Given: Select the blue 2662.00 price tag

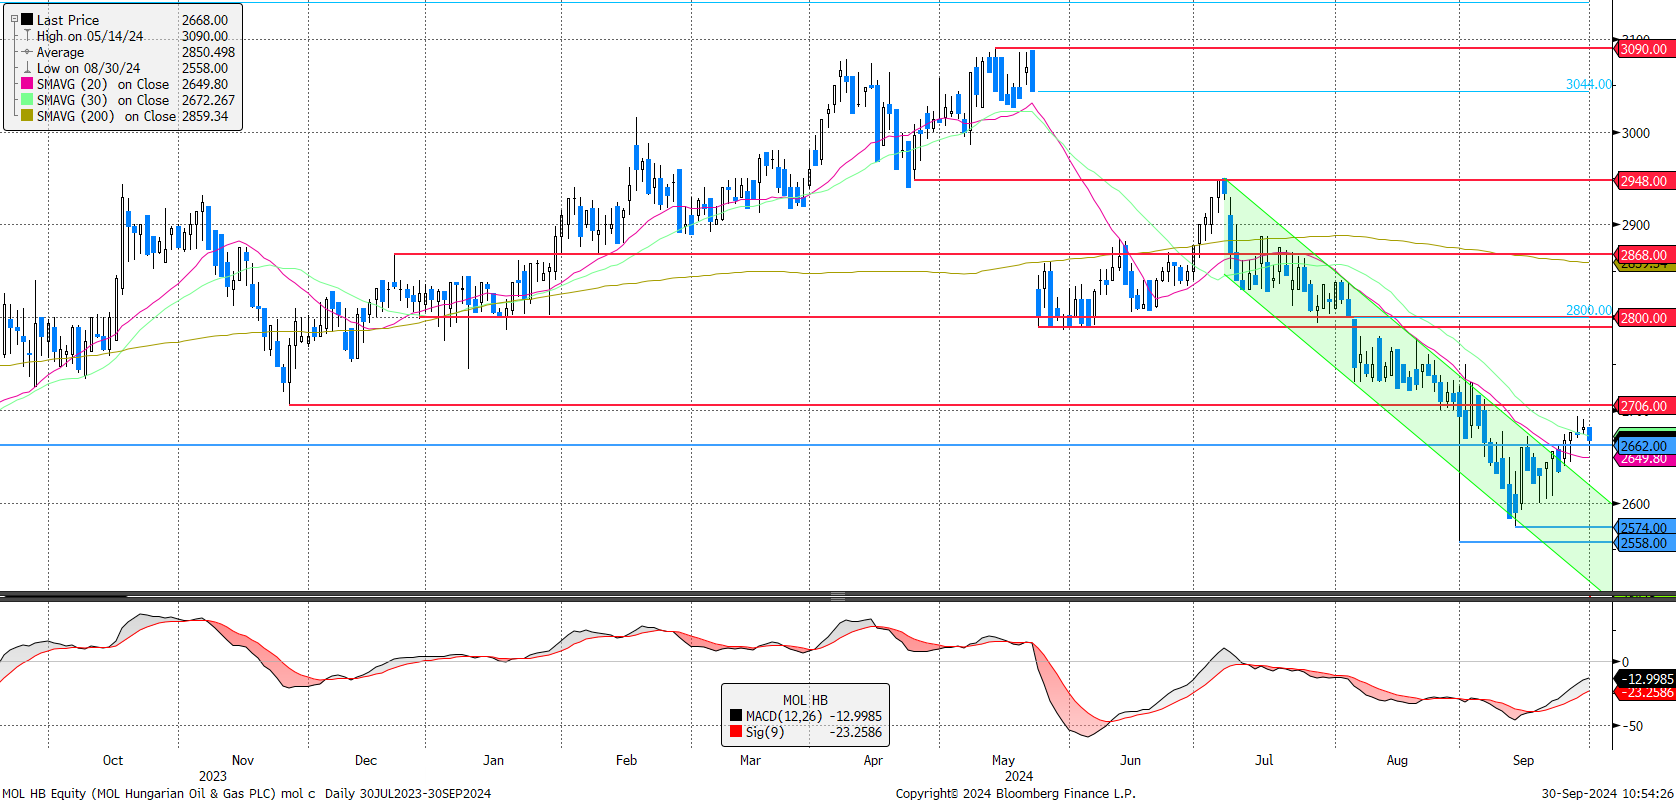Looking at the screenshot, I should (x=1643, y=446).
